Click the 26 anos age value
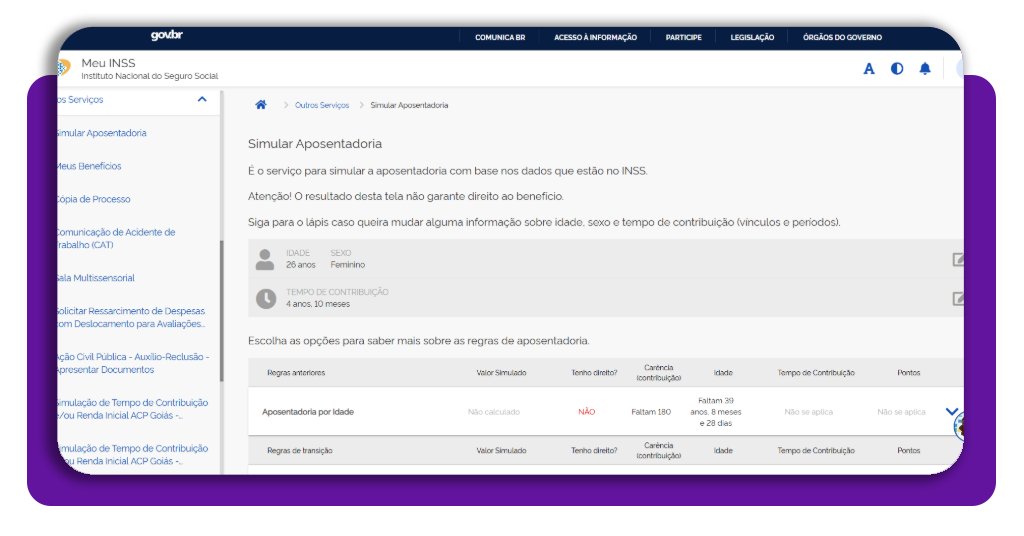This screenshot has width=1024, height=536. 300,265
